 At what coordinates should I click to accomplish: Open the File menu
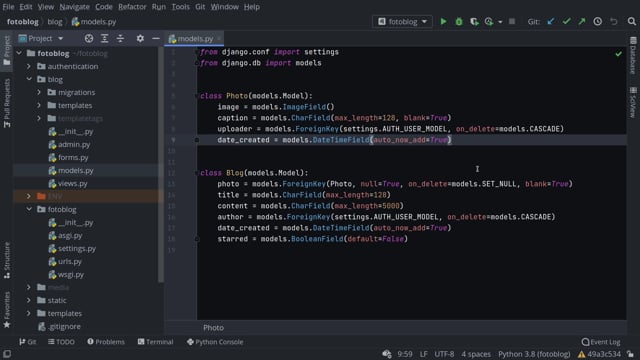[x=8, y=7]
